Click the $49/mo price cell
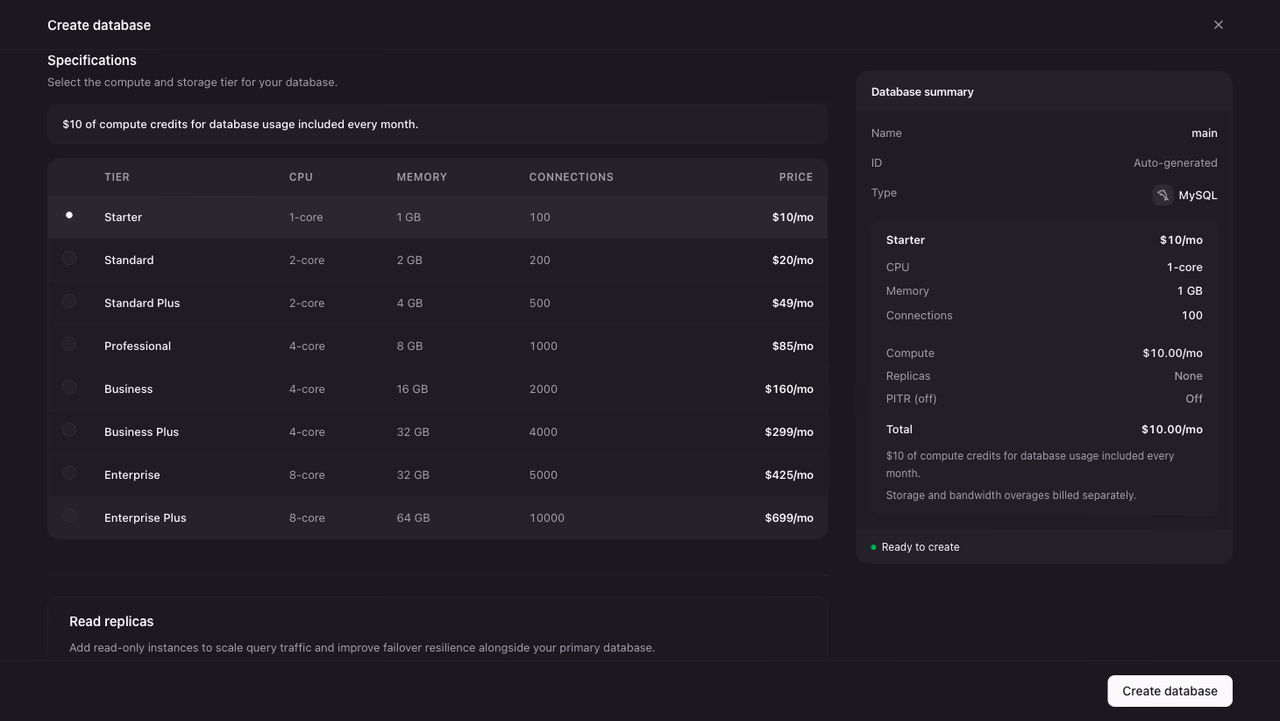Viewport: 1280px width, 721px height. point(792,303)
